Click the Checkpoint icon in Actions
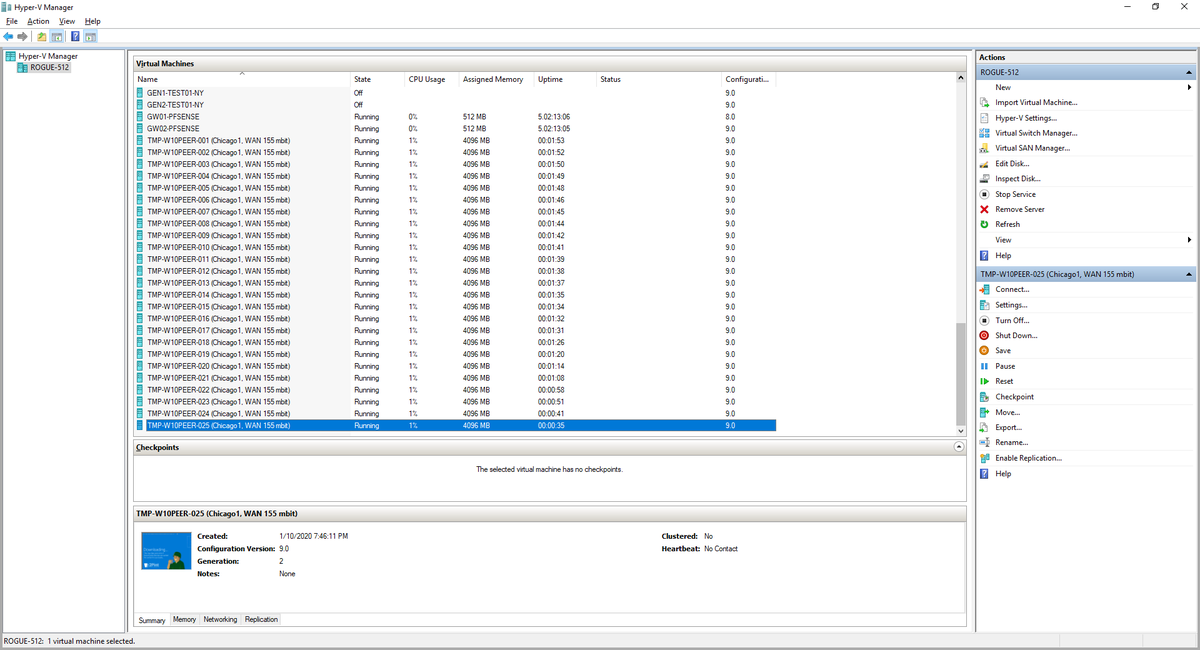 point(984,397)
